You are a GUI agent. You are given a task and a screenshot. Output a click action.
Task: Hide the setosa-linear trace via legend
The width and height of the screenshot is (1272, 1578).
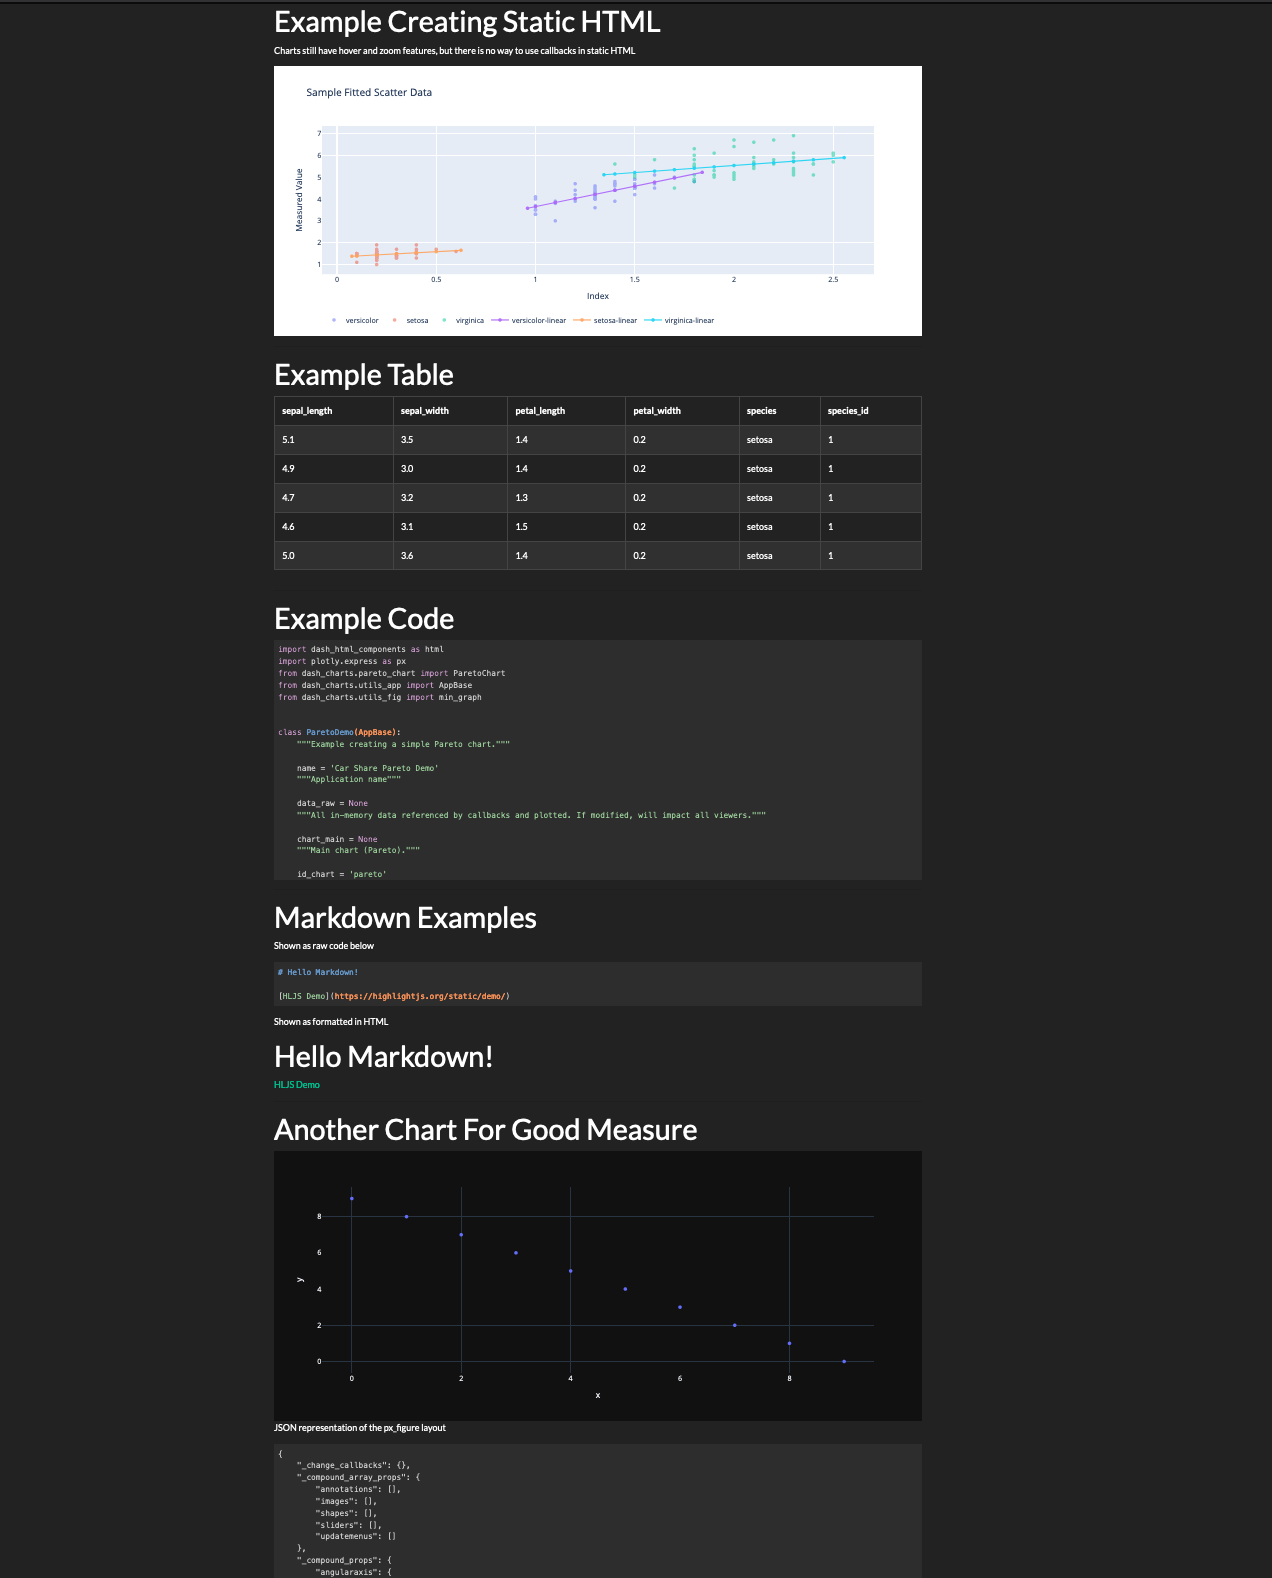(x=605, y=321)
